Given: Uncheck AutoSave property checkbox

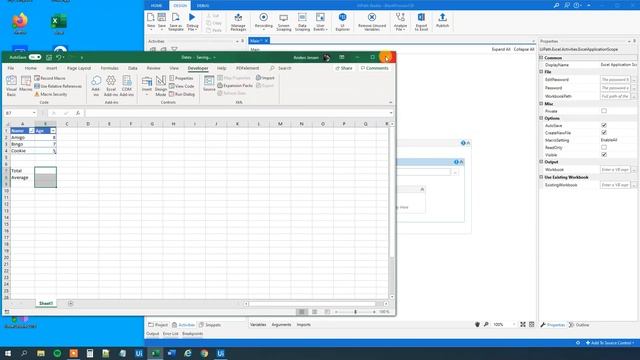Looking at the screenshot, I should (604, 125).
